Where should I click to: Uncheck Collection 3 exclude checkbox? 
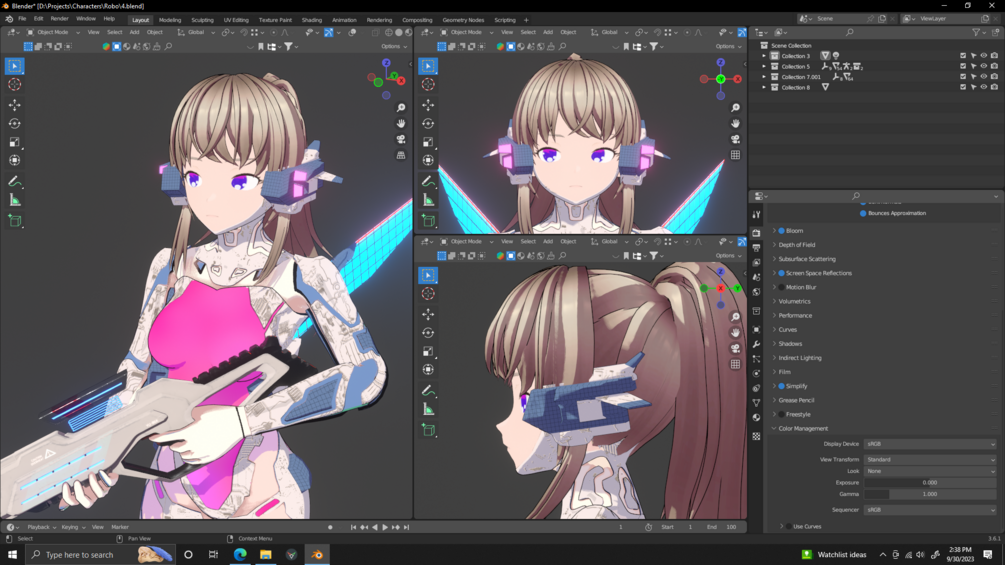[x=963, y=56]
